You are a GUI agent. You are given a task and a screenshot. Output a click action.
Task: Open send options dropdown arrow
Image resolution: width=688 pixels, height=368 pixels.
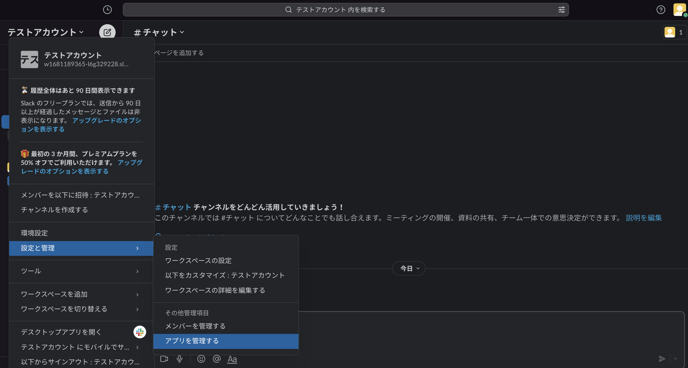coord(675,359)
